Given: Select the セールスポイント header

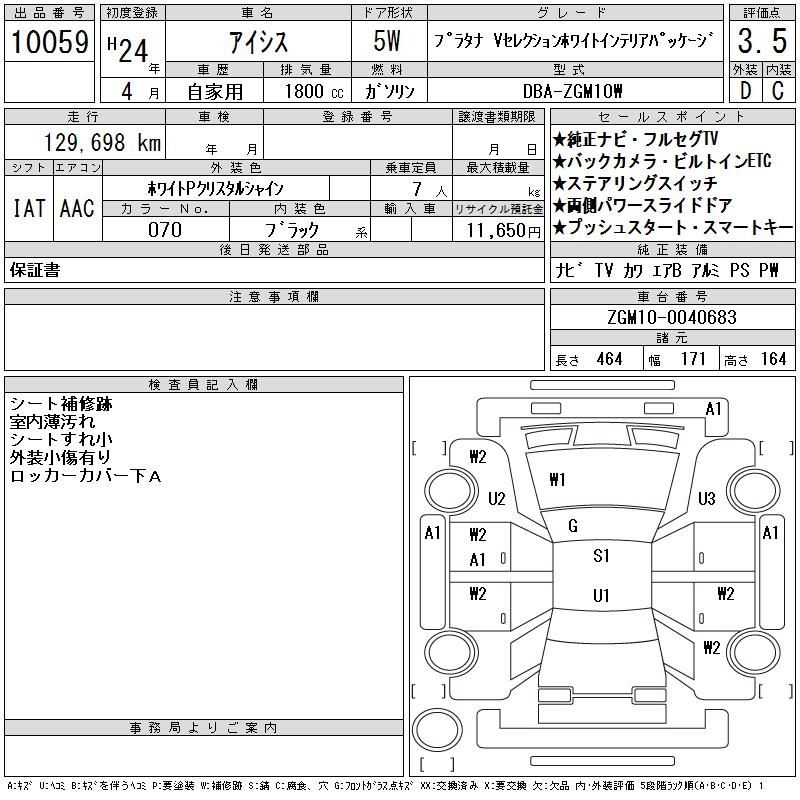Looking at the screenshot, I should tap(672, 117).
